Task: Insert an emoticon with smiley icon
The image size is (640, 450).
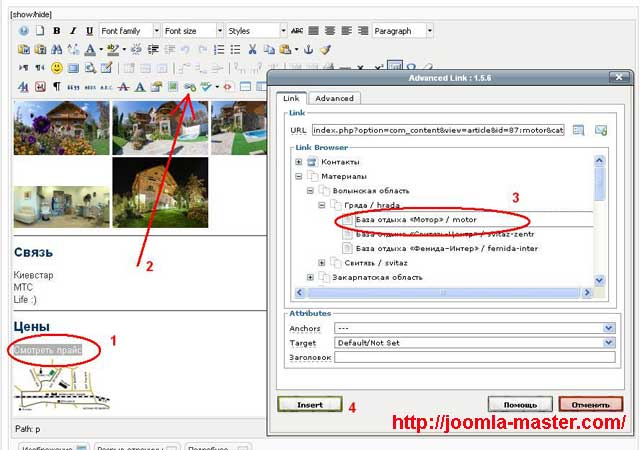Action: coord(57,68)
